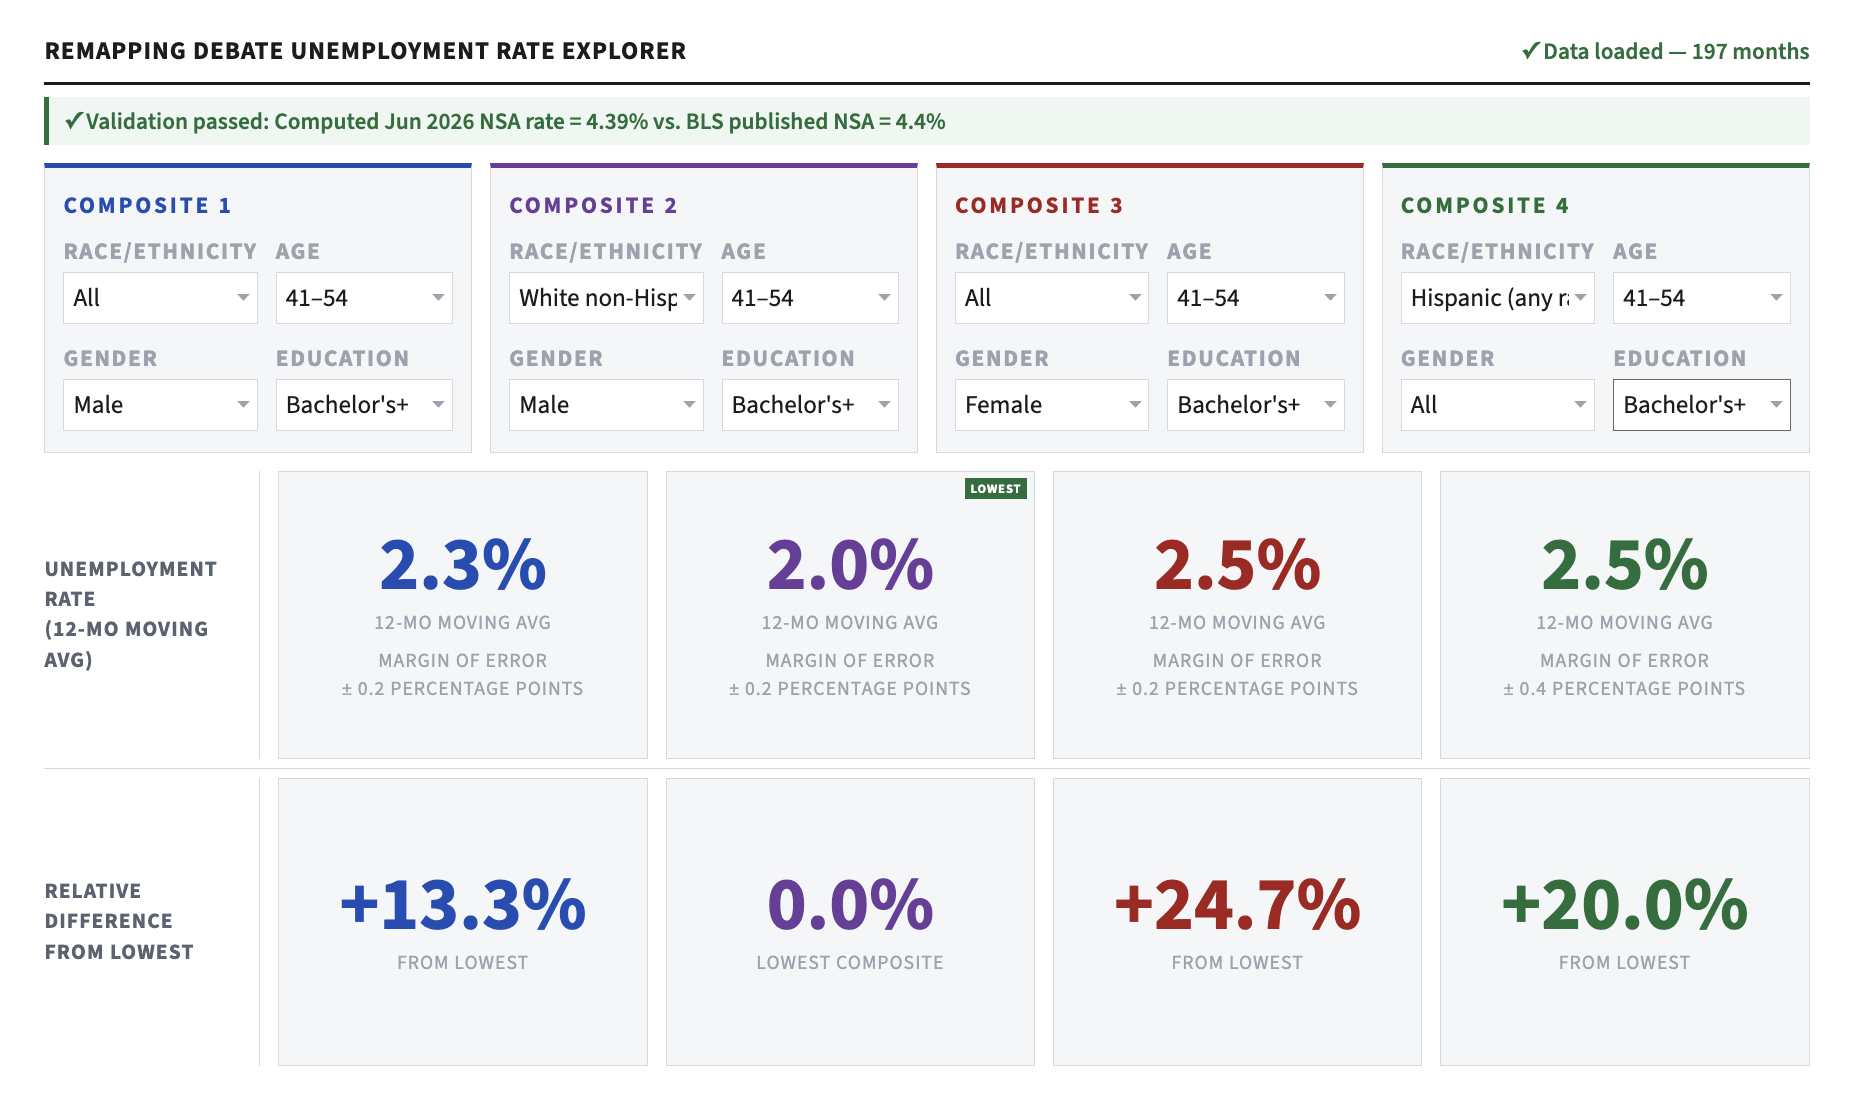Screen dimensions: 1862x1100
Task: Open Composite 2 Age dropdown
Action: tap(810, 298)
